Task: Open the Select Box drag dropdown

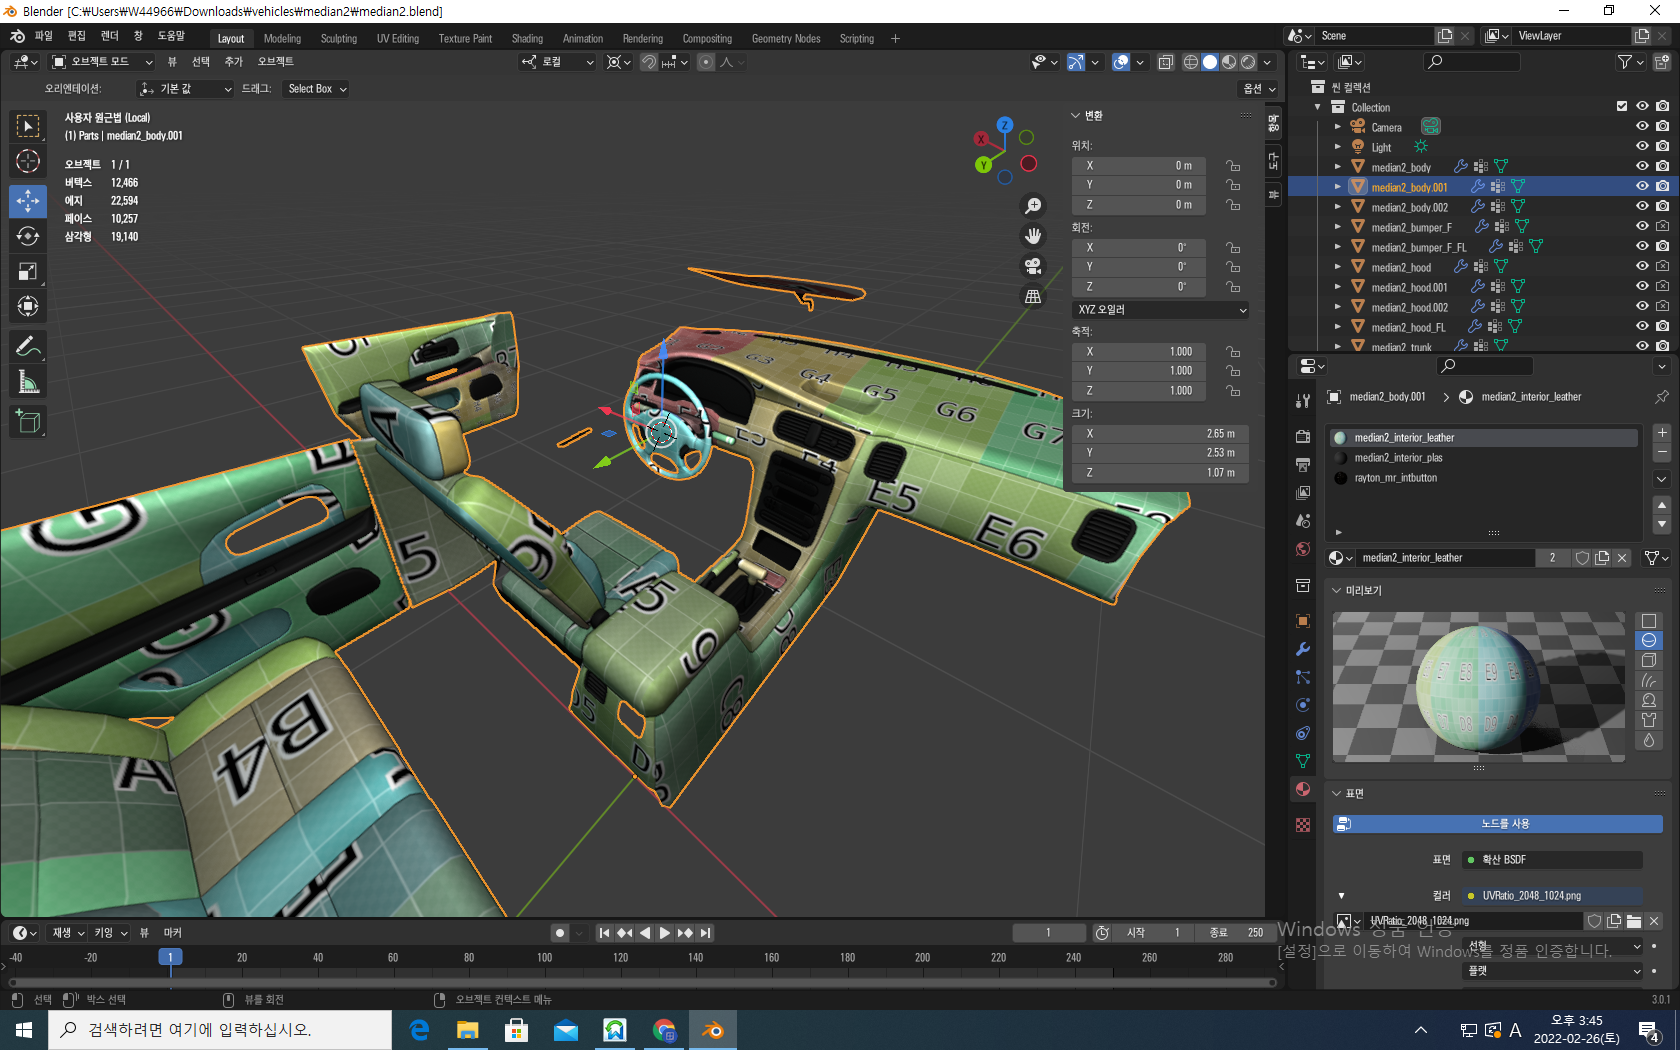Action: tap(317, 89)
